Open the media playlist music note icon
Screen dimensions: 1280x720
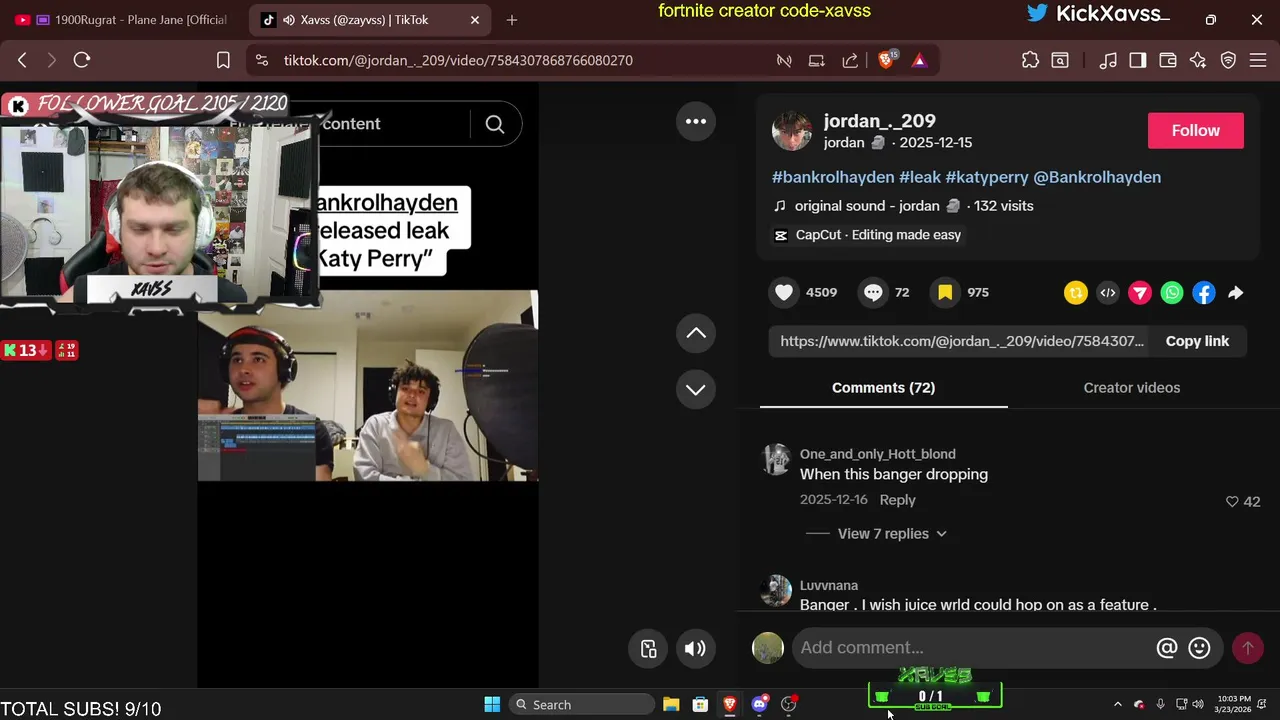(x=1108, y=61)
